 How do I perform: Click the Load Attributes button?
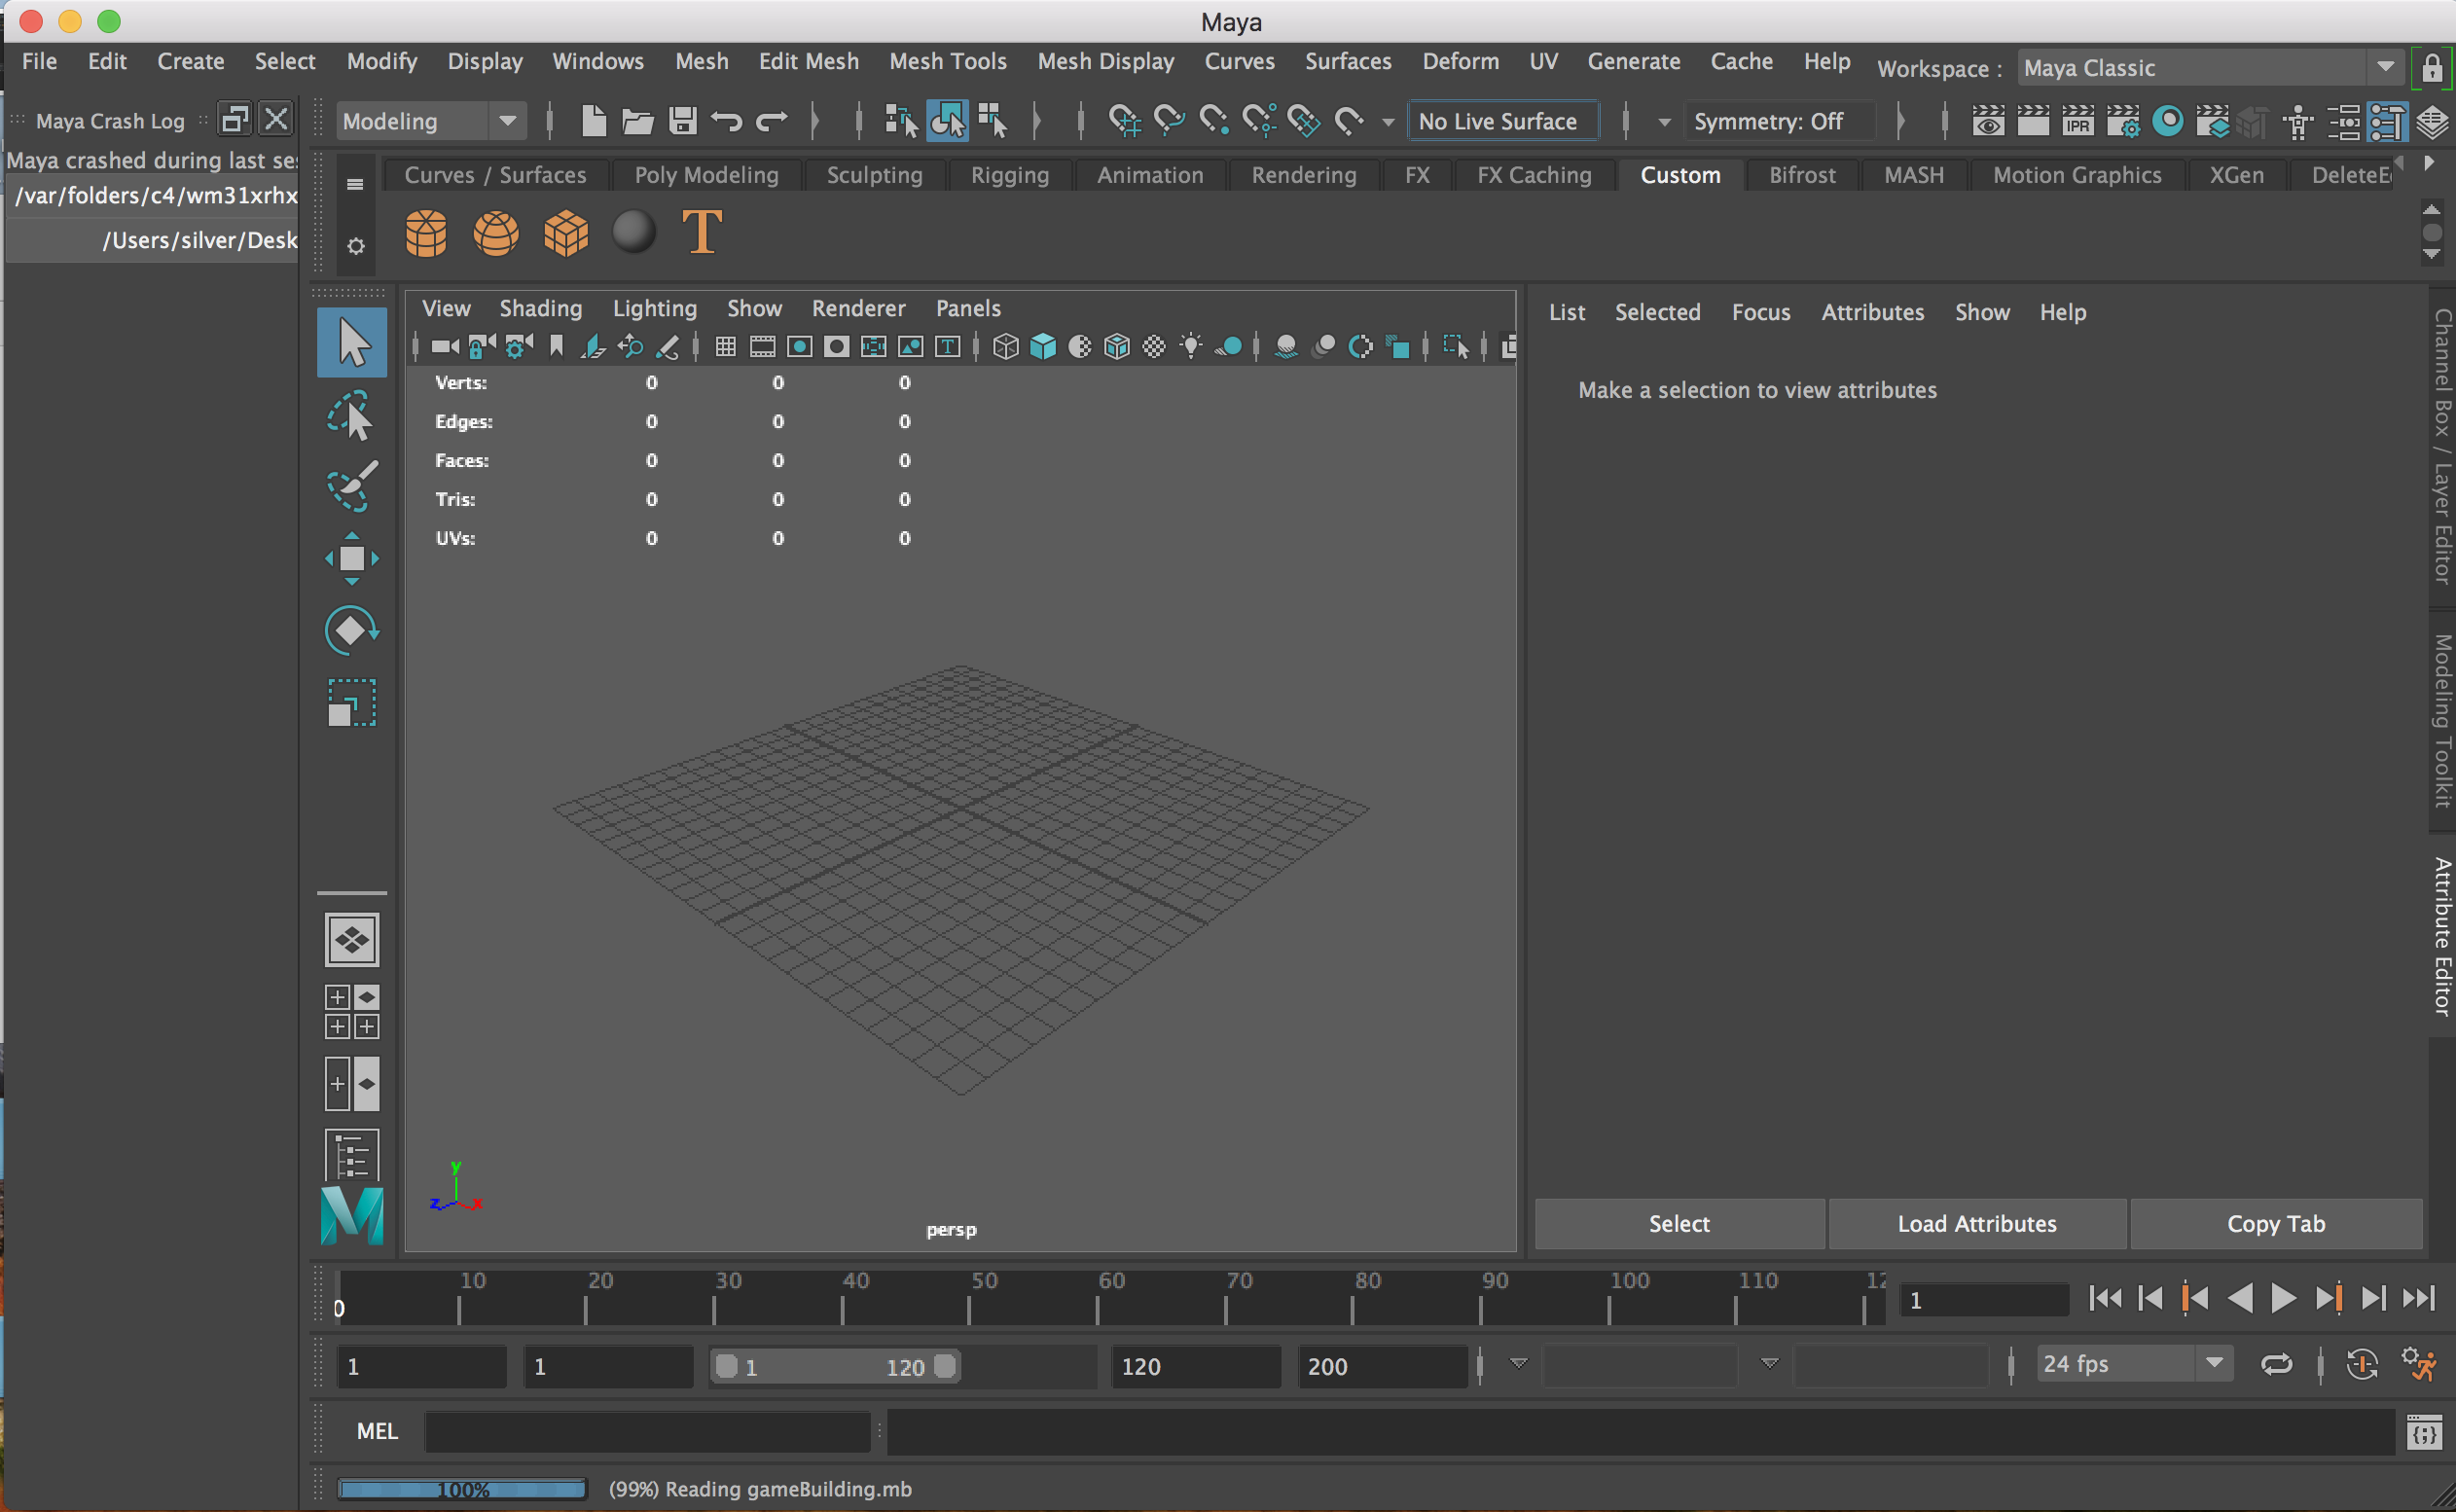[1977, 1223]
